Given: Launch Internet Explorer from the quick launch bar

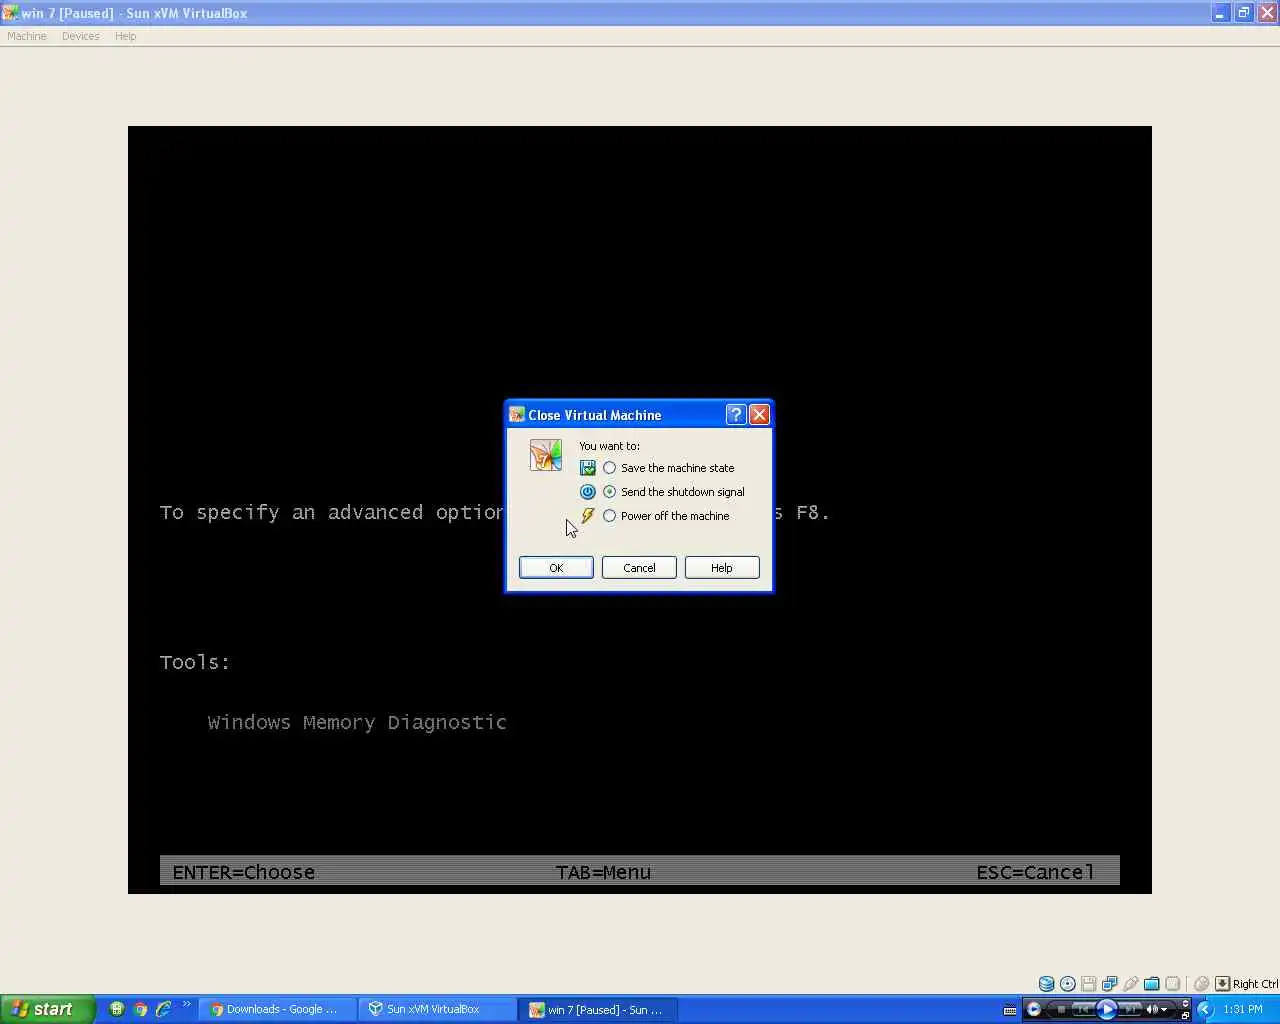Looking at the screenshot, I should tap(163, 1009).
